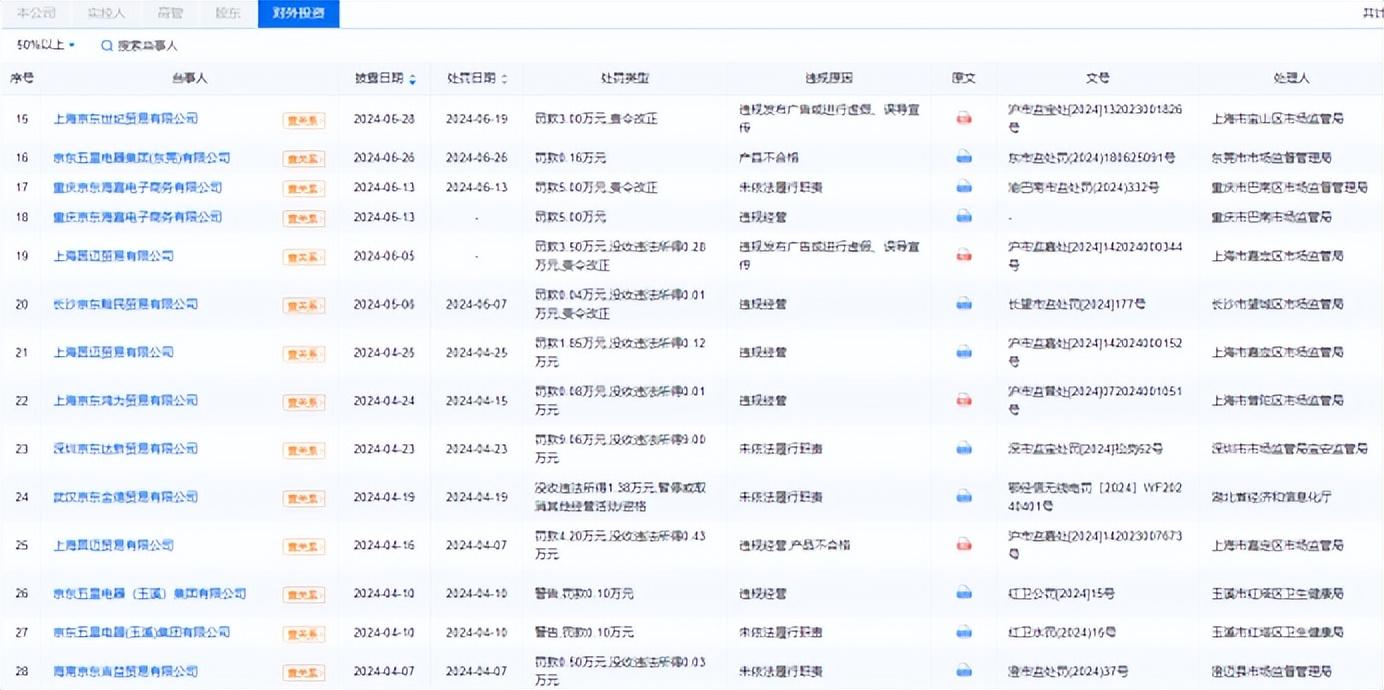1384x690 pixels.
Task: Open the company name link in row 28
Action: point(125,671)
